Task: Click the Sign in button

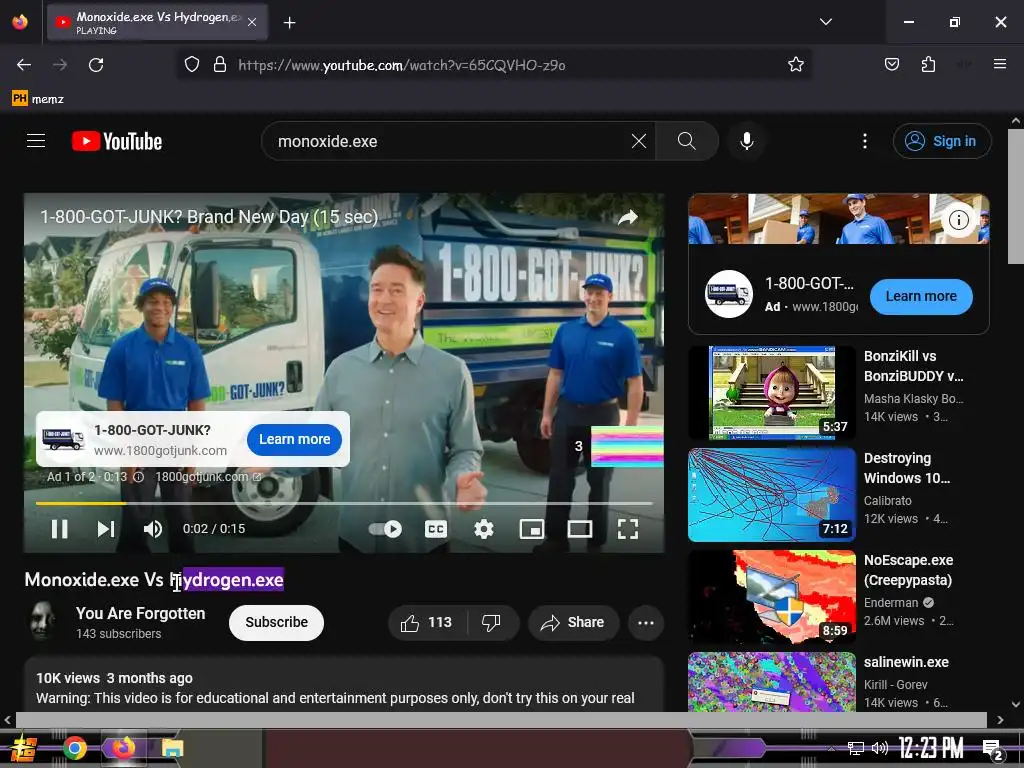Action: [942, 141]
